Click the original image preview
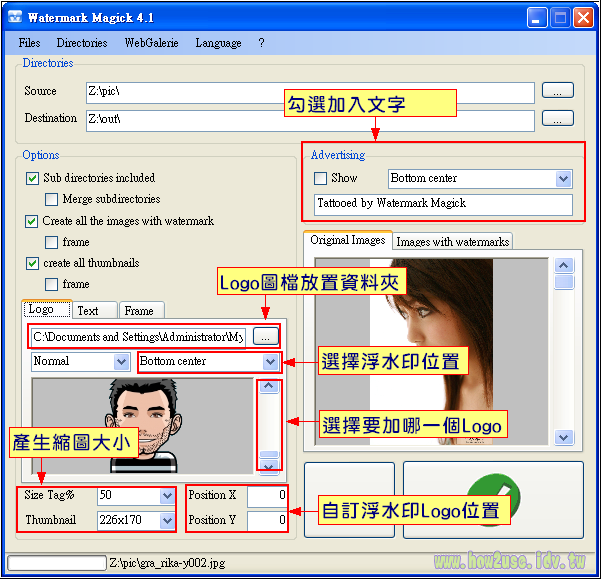 pyautogui.click(x=431, y=351)
